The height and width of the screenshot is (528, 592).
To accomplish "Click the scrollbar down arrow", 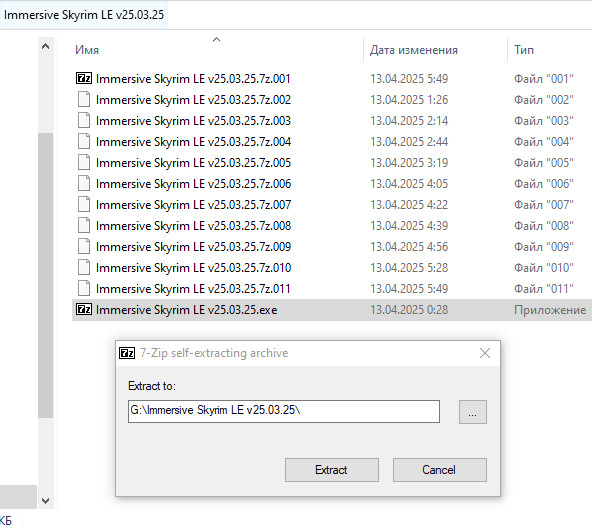I will pos(46,501).
